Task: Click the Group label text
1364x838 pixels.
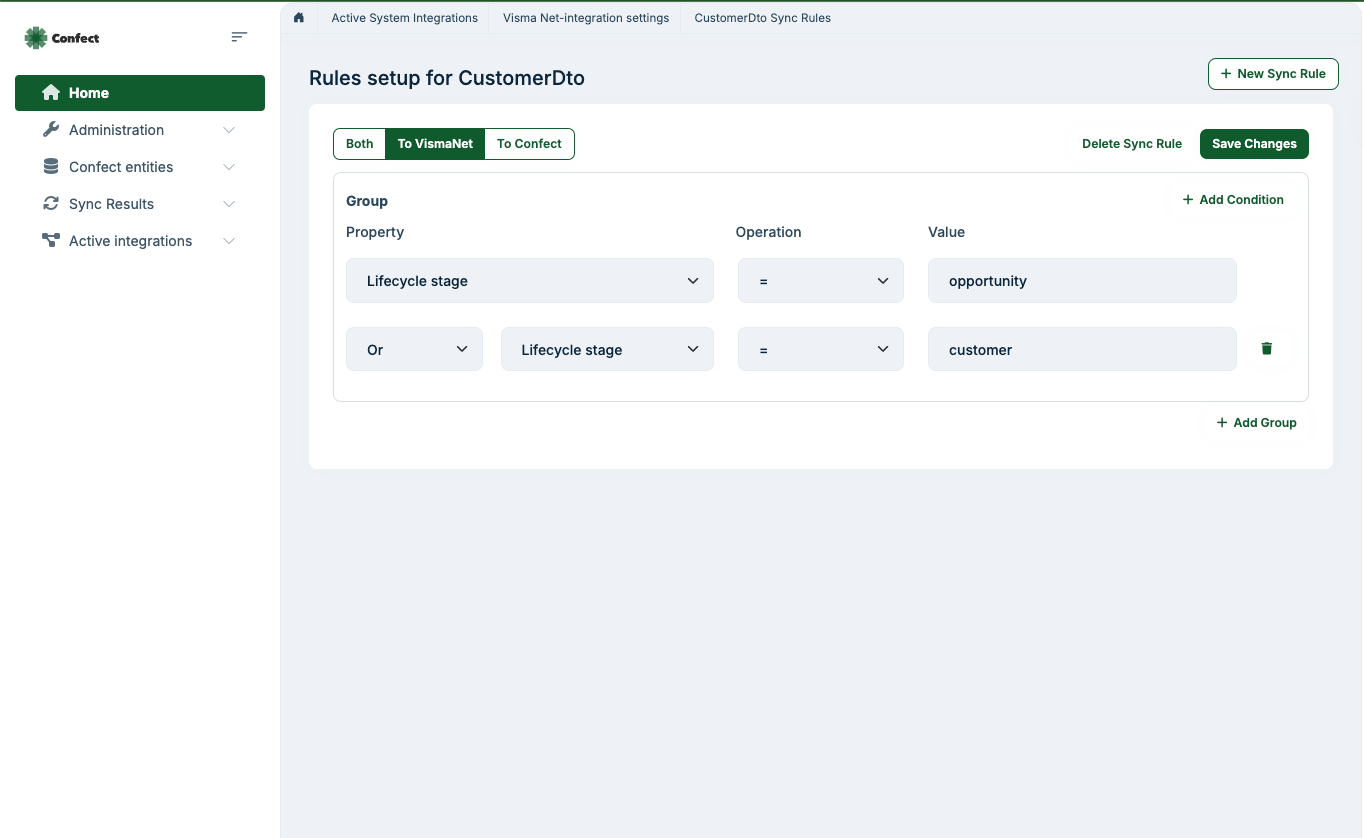Action: point(367,201)
